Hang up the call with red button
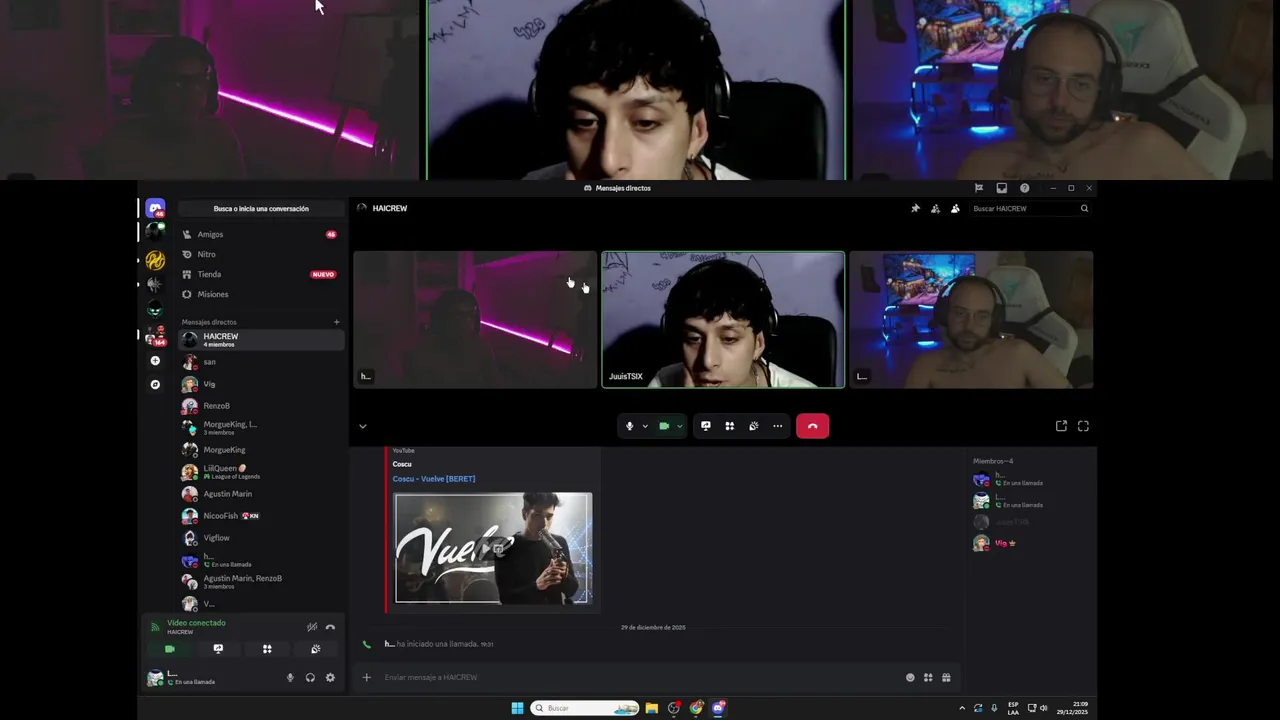 coord(812,426)
